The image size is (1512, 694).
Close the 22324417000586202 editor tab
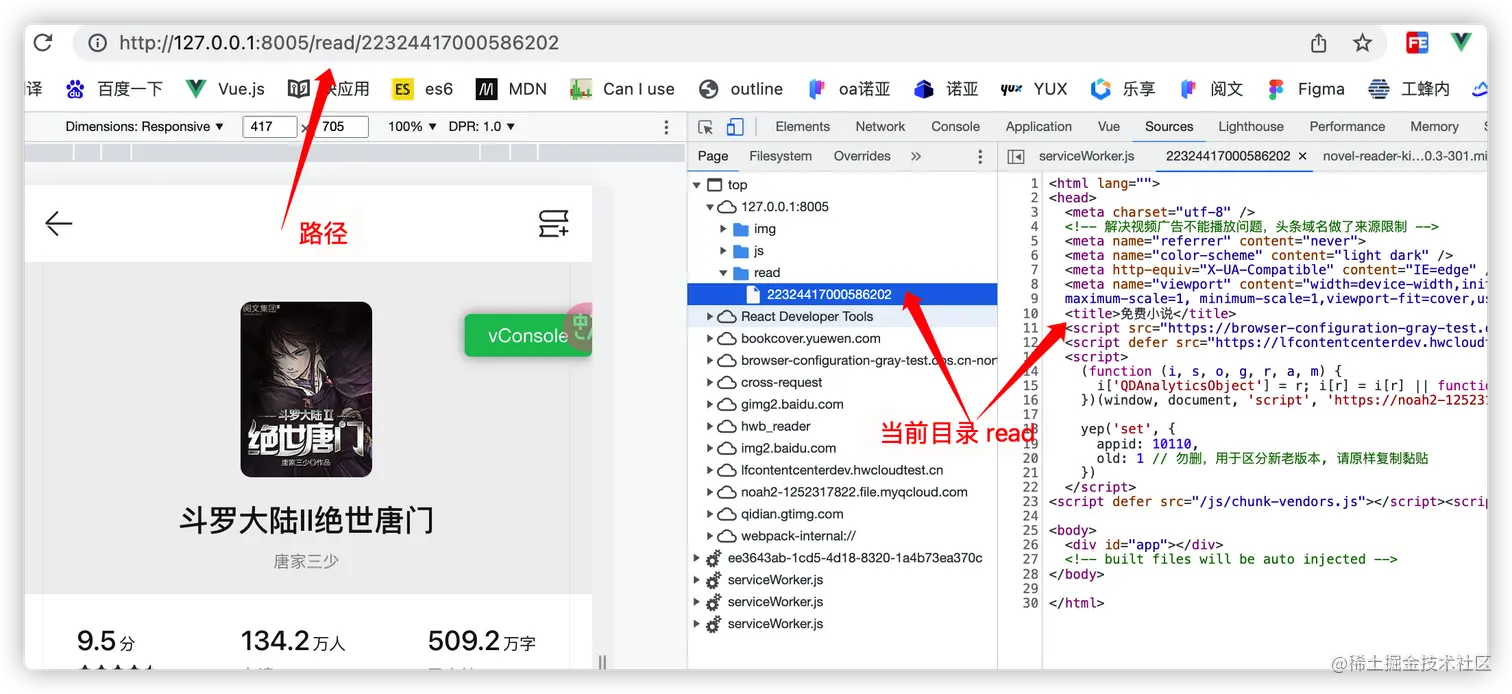click(1302, 156)
